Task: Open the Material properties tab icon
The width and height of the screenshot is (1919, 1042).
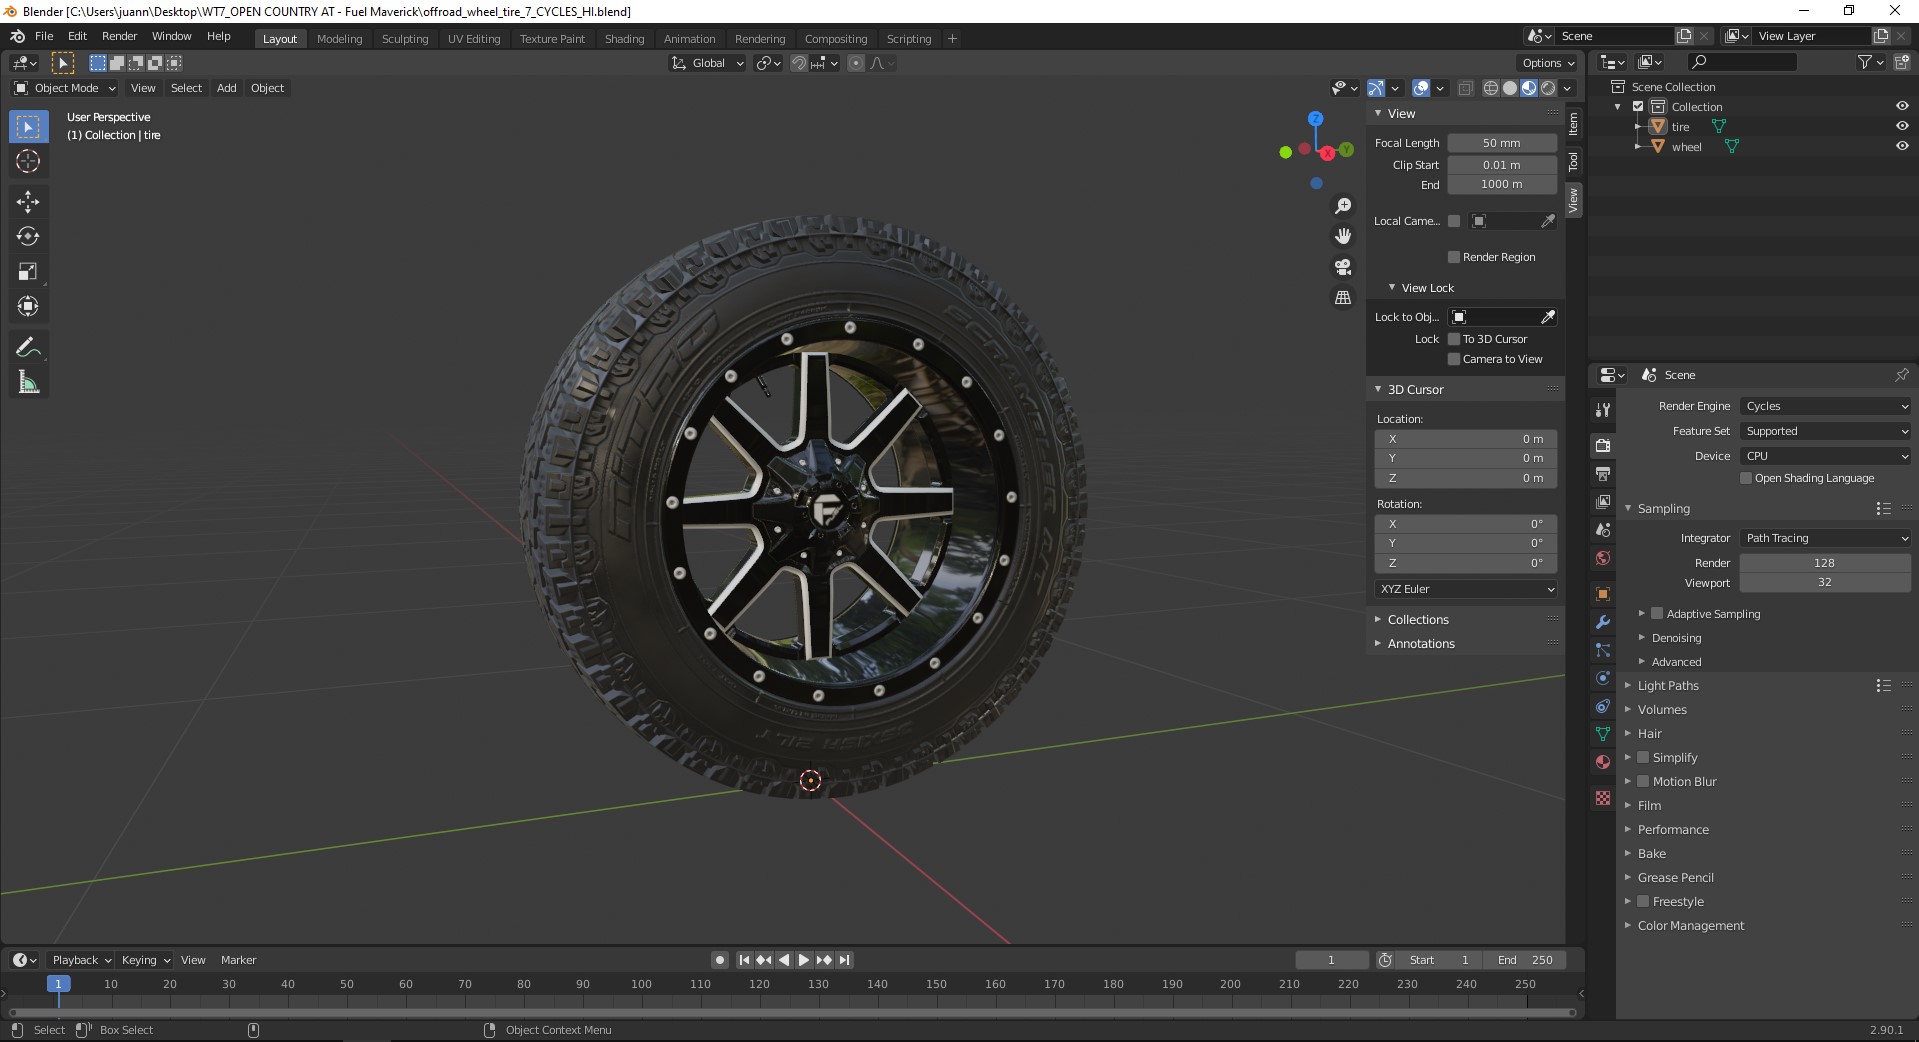Action: click(x=1603, y=762)
